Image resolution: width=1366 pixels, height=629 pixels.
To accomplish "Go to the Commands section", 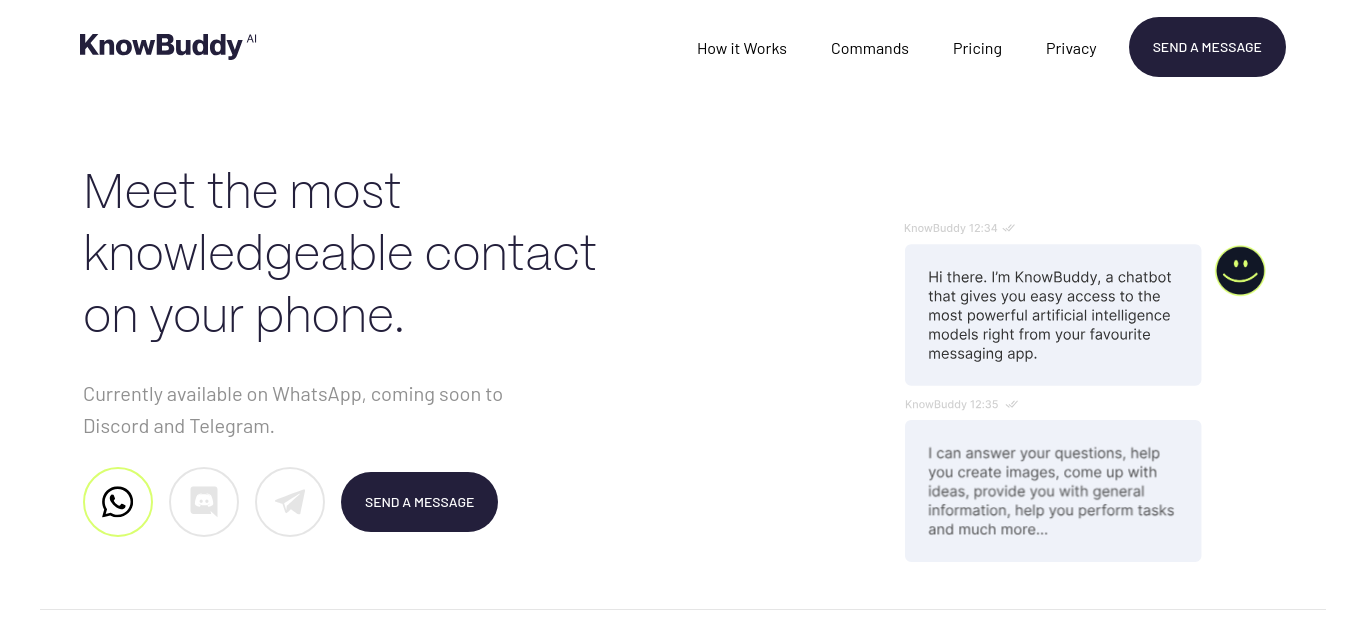I will [870, 48].
